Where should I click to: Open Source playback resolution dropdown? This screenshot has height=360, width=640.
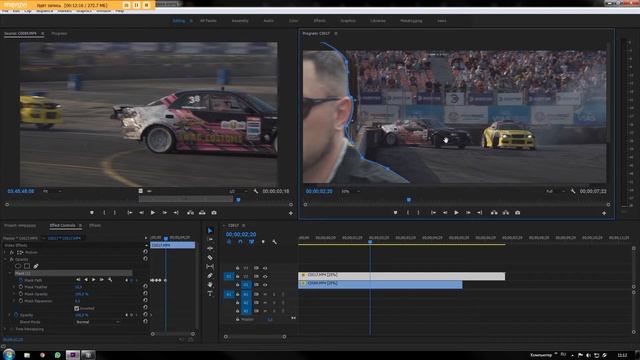click(x=238, y=191)
